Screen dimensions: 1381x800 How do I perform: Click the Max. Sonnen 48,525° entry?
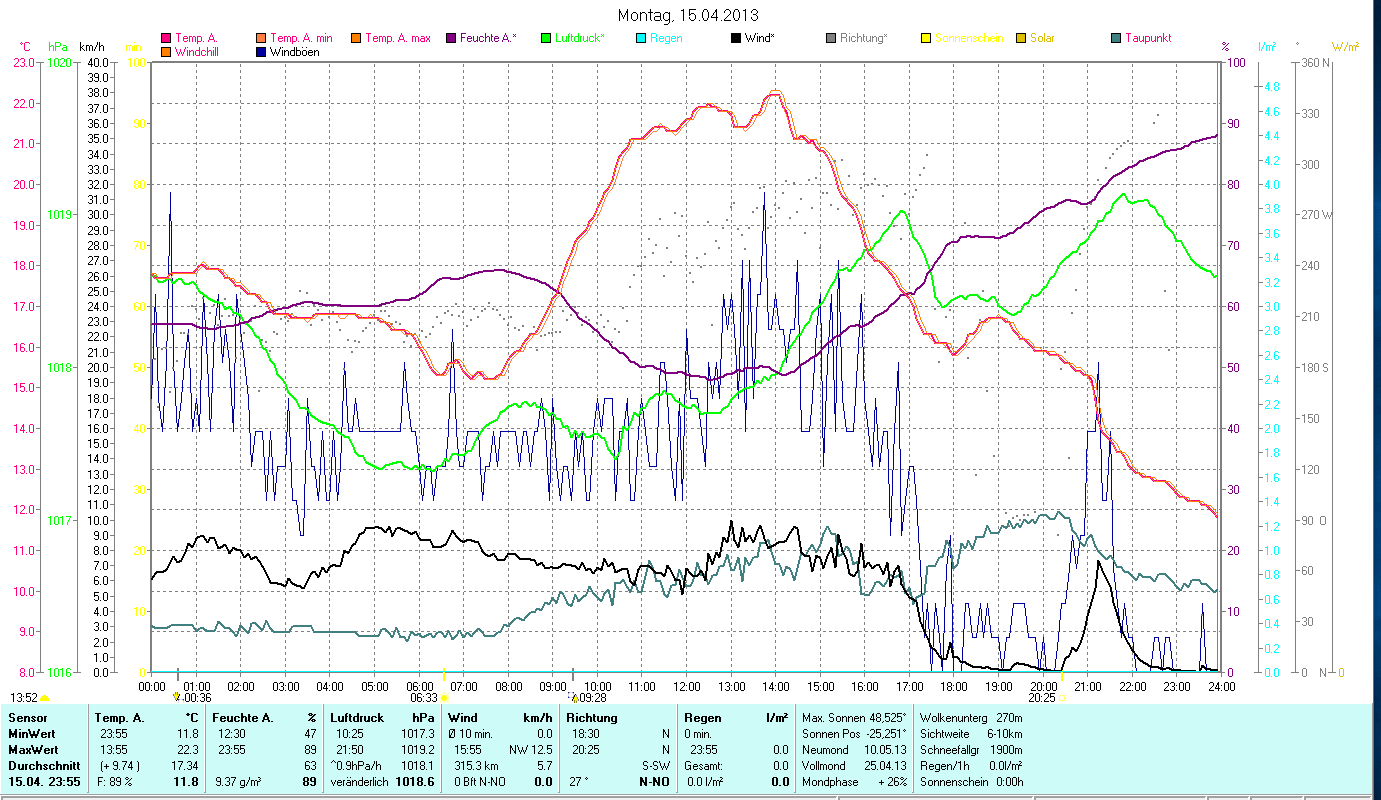tap(855, 718)
